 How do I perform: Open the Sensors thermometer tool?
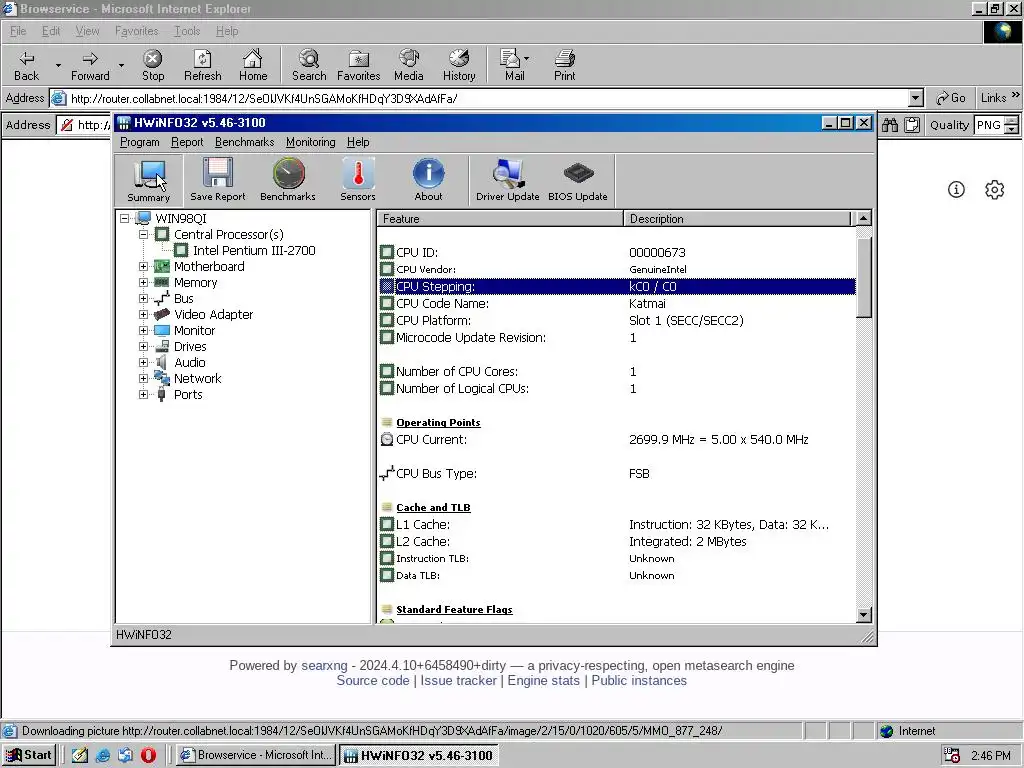pos(358,181)
